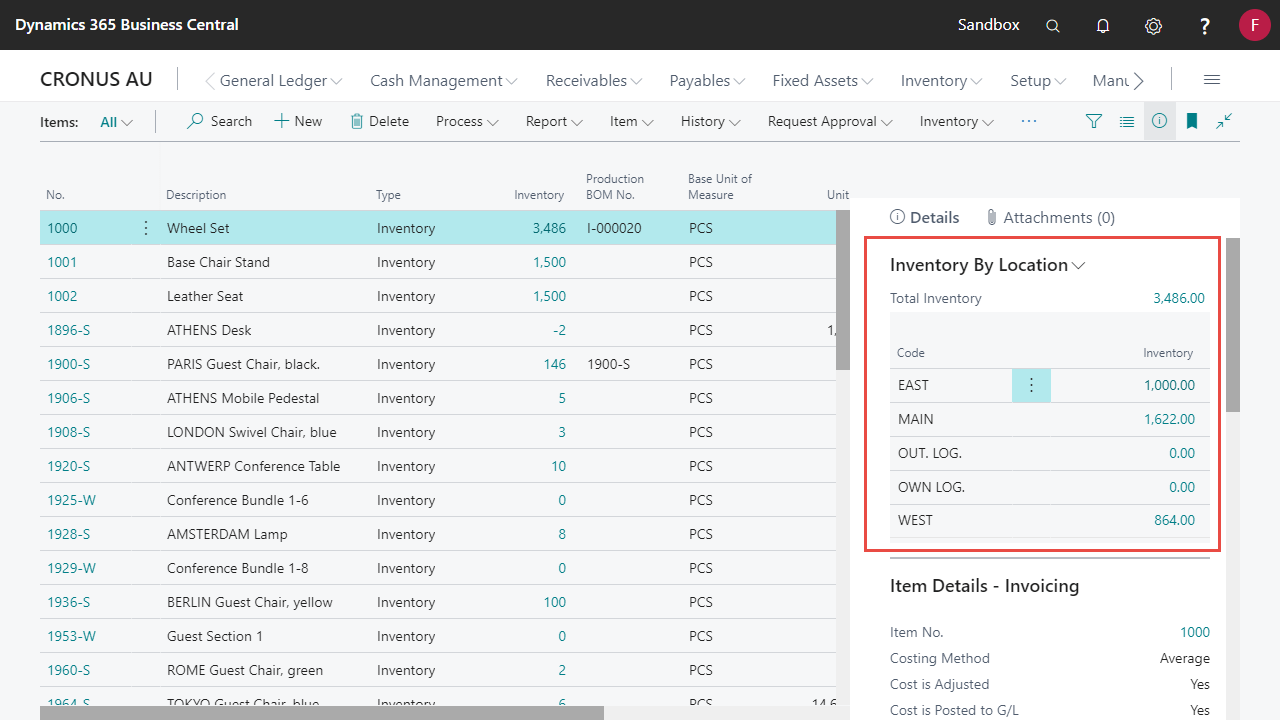
Task: Open WEST location inventory 864.00
Action: [1175, 520]
